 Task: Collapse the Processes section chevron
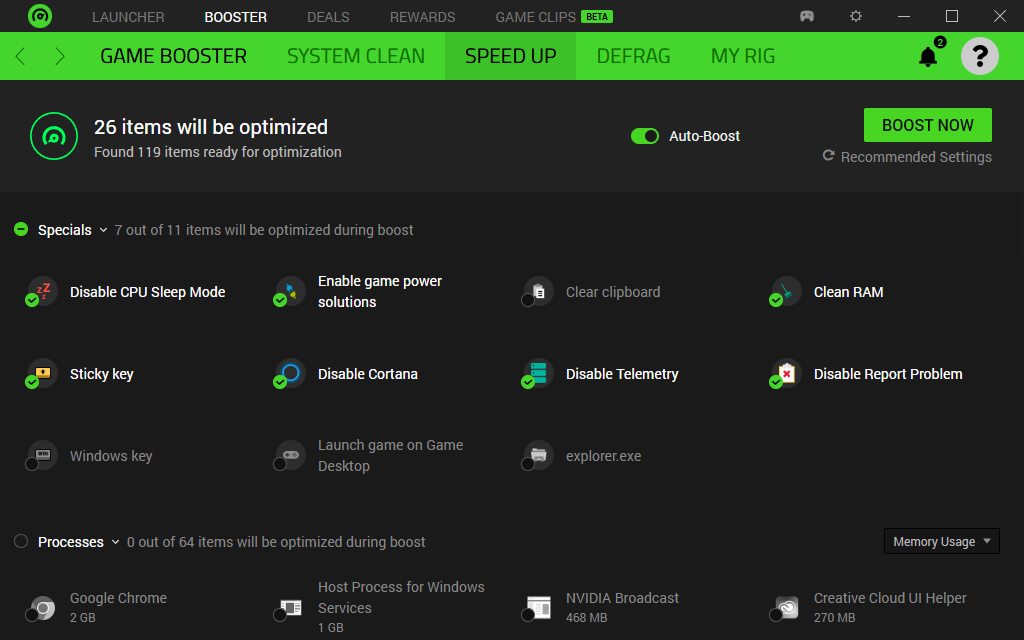(116, 542)
